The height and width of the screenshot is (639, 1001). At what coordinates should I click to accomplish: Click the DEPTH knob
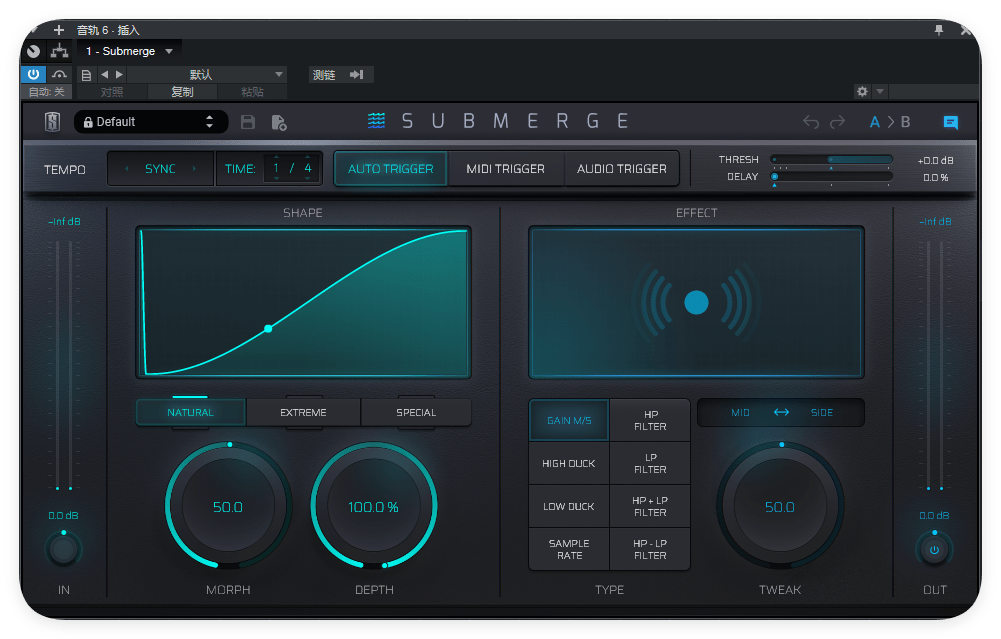click(373, 506)
